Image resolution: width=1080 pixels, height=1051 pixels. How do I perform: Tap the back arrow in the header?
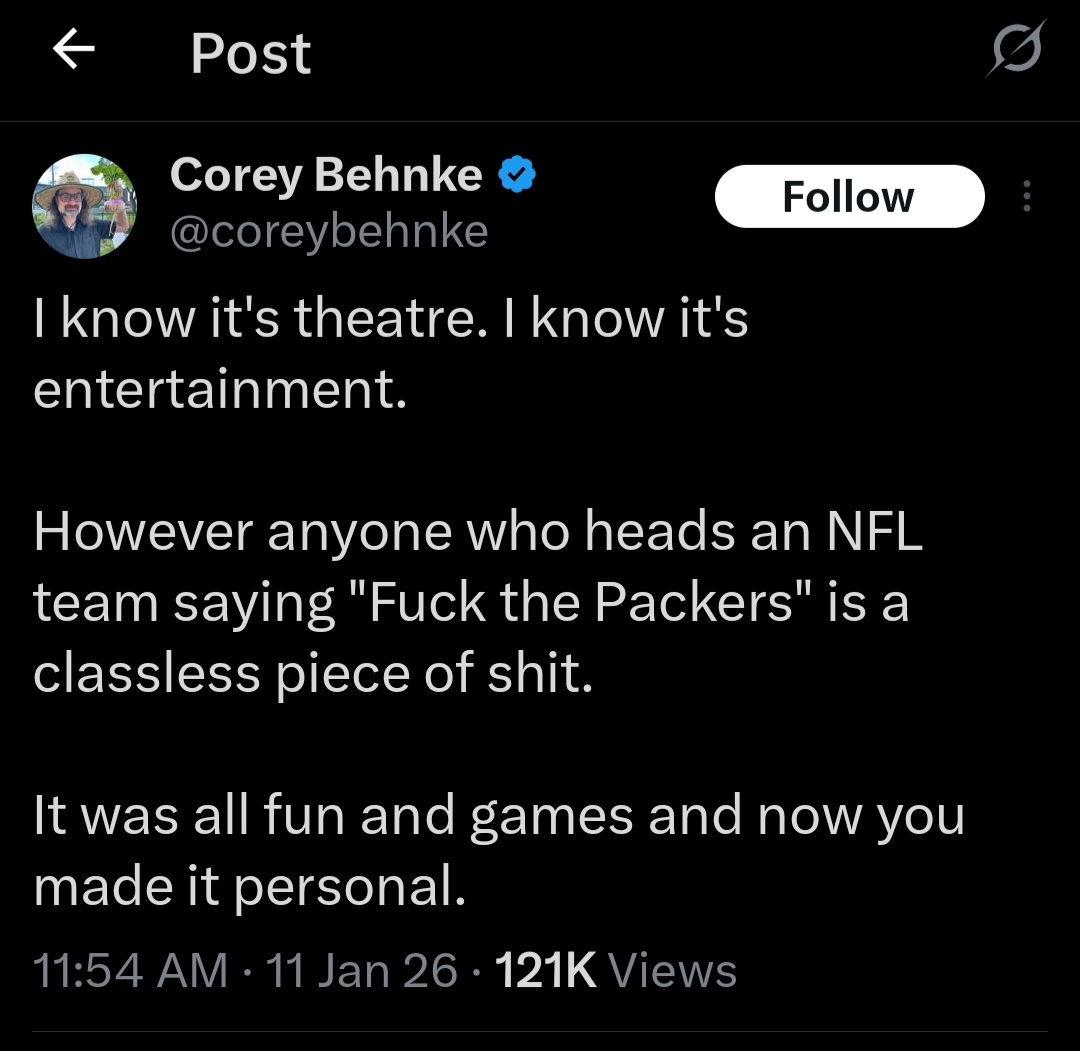click(73, 51)
